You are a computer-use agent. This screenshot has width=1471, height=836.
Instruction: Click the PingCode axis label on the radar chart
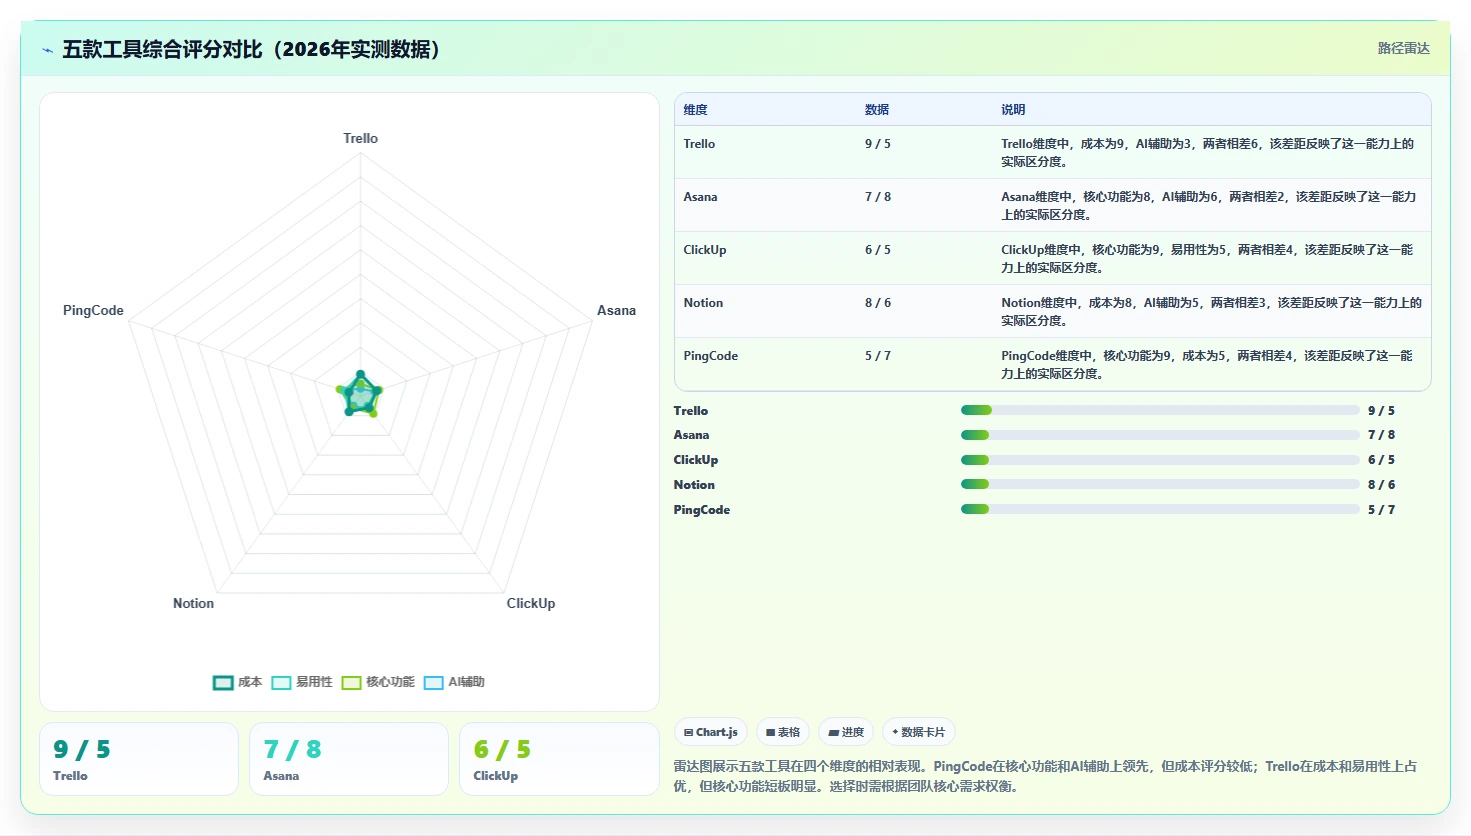point(93,311)
